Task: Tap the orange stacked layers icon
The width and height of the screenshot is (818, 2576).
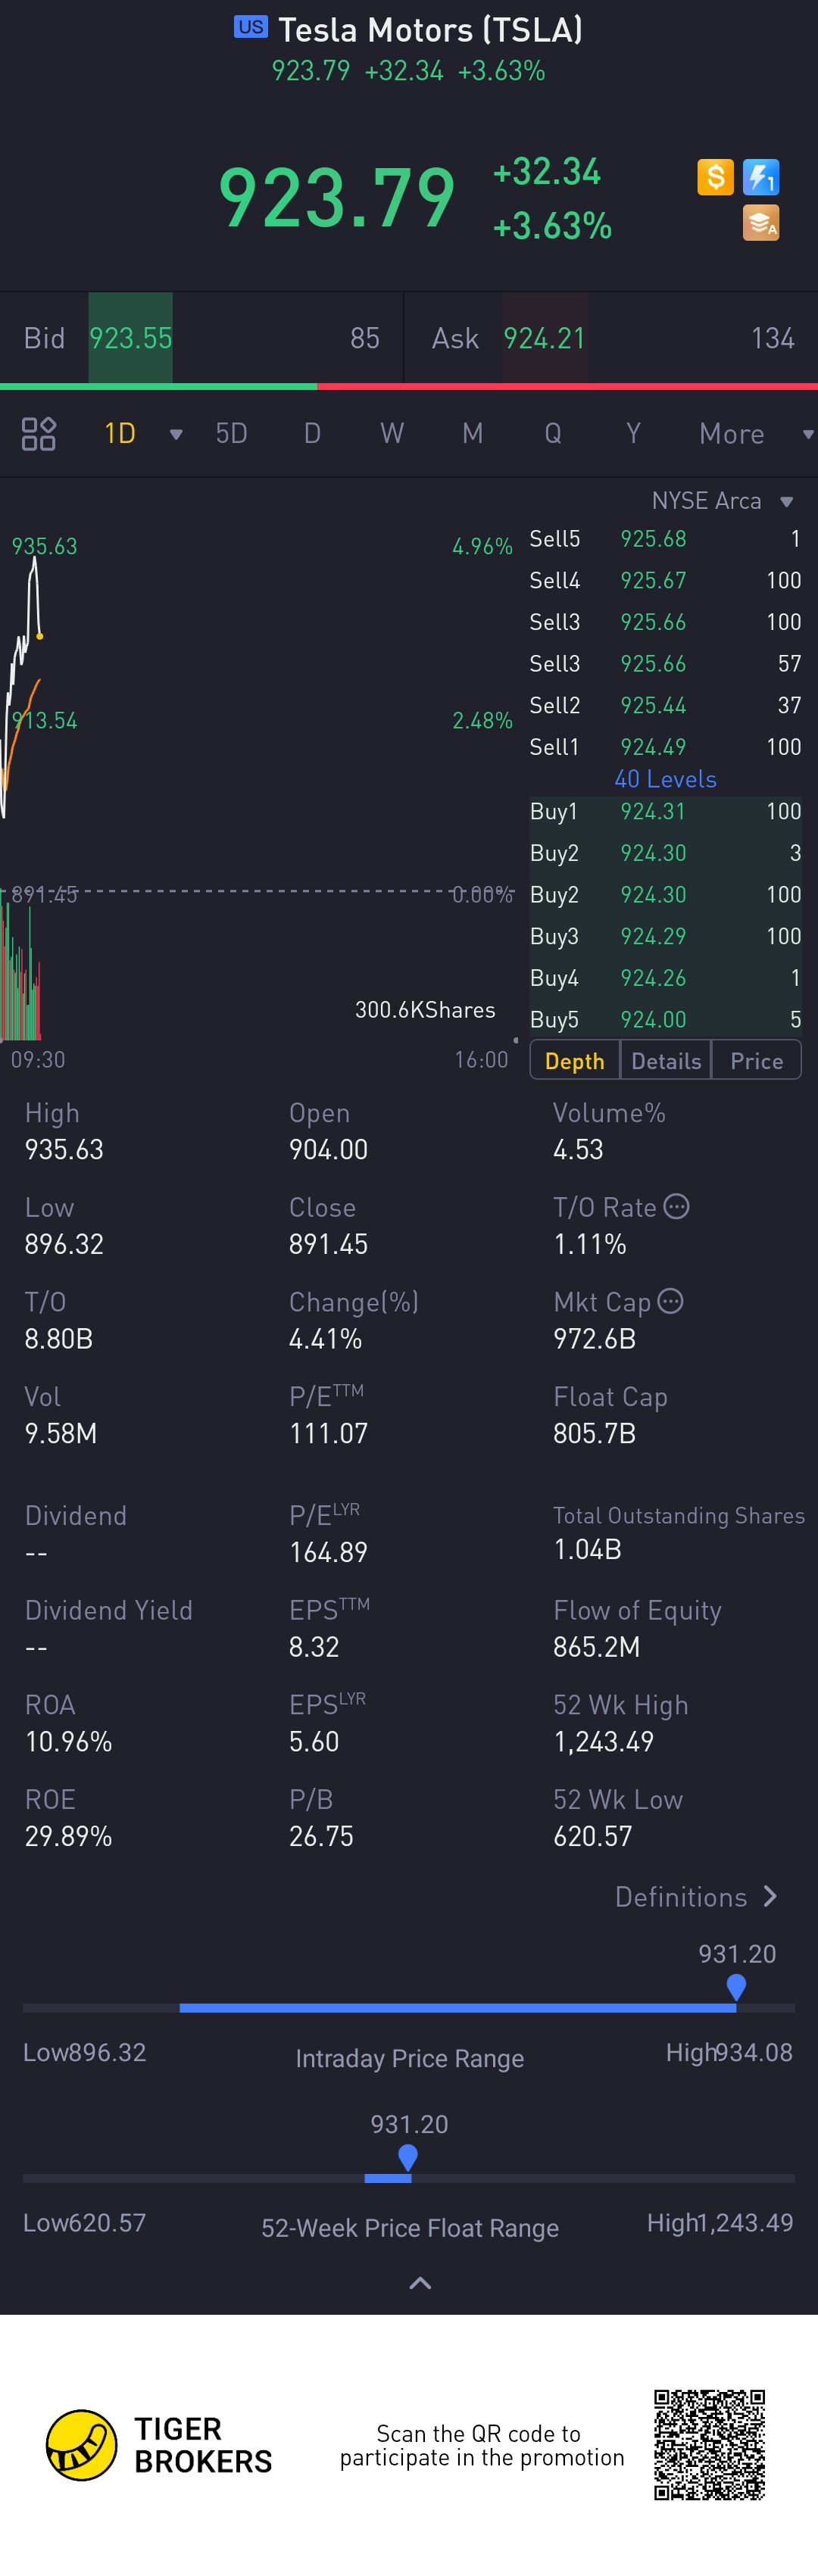Action: 761,223
